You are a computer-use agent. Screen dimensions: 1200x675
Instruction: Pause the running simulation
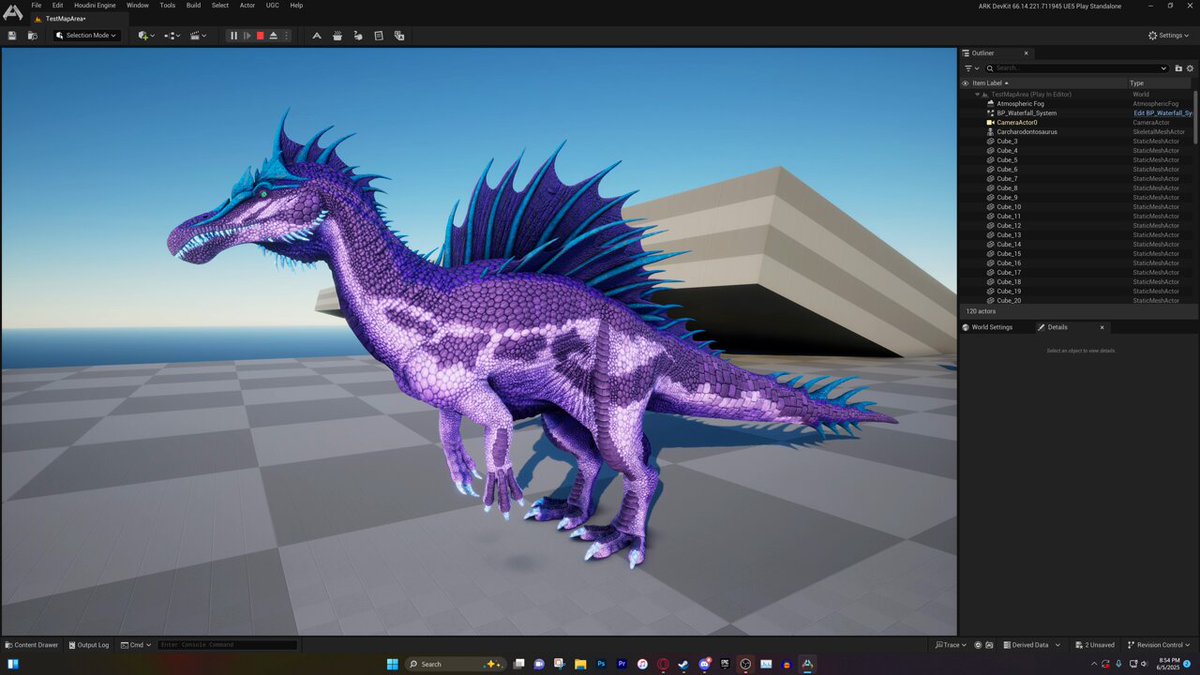point(234,35)
